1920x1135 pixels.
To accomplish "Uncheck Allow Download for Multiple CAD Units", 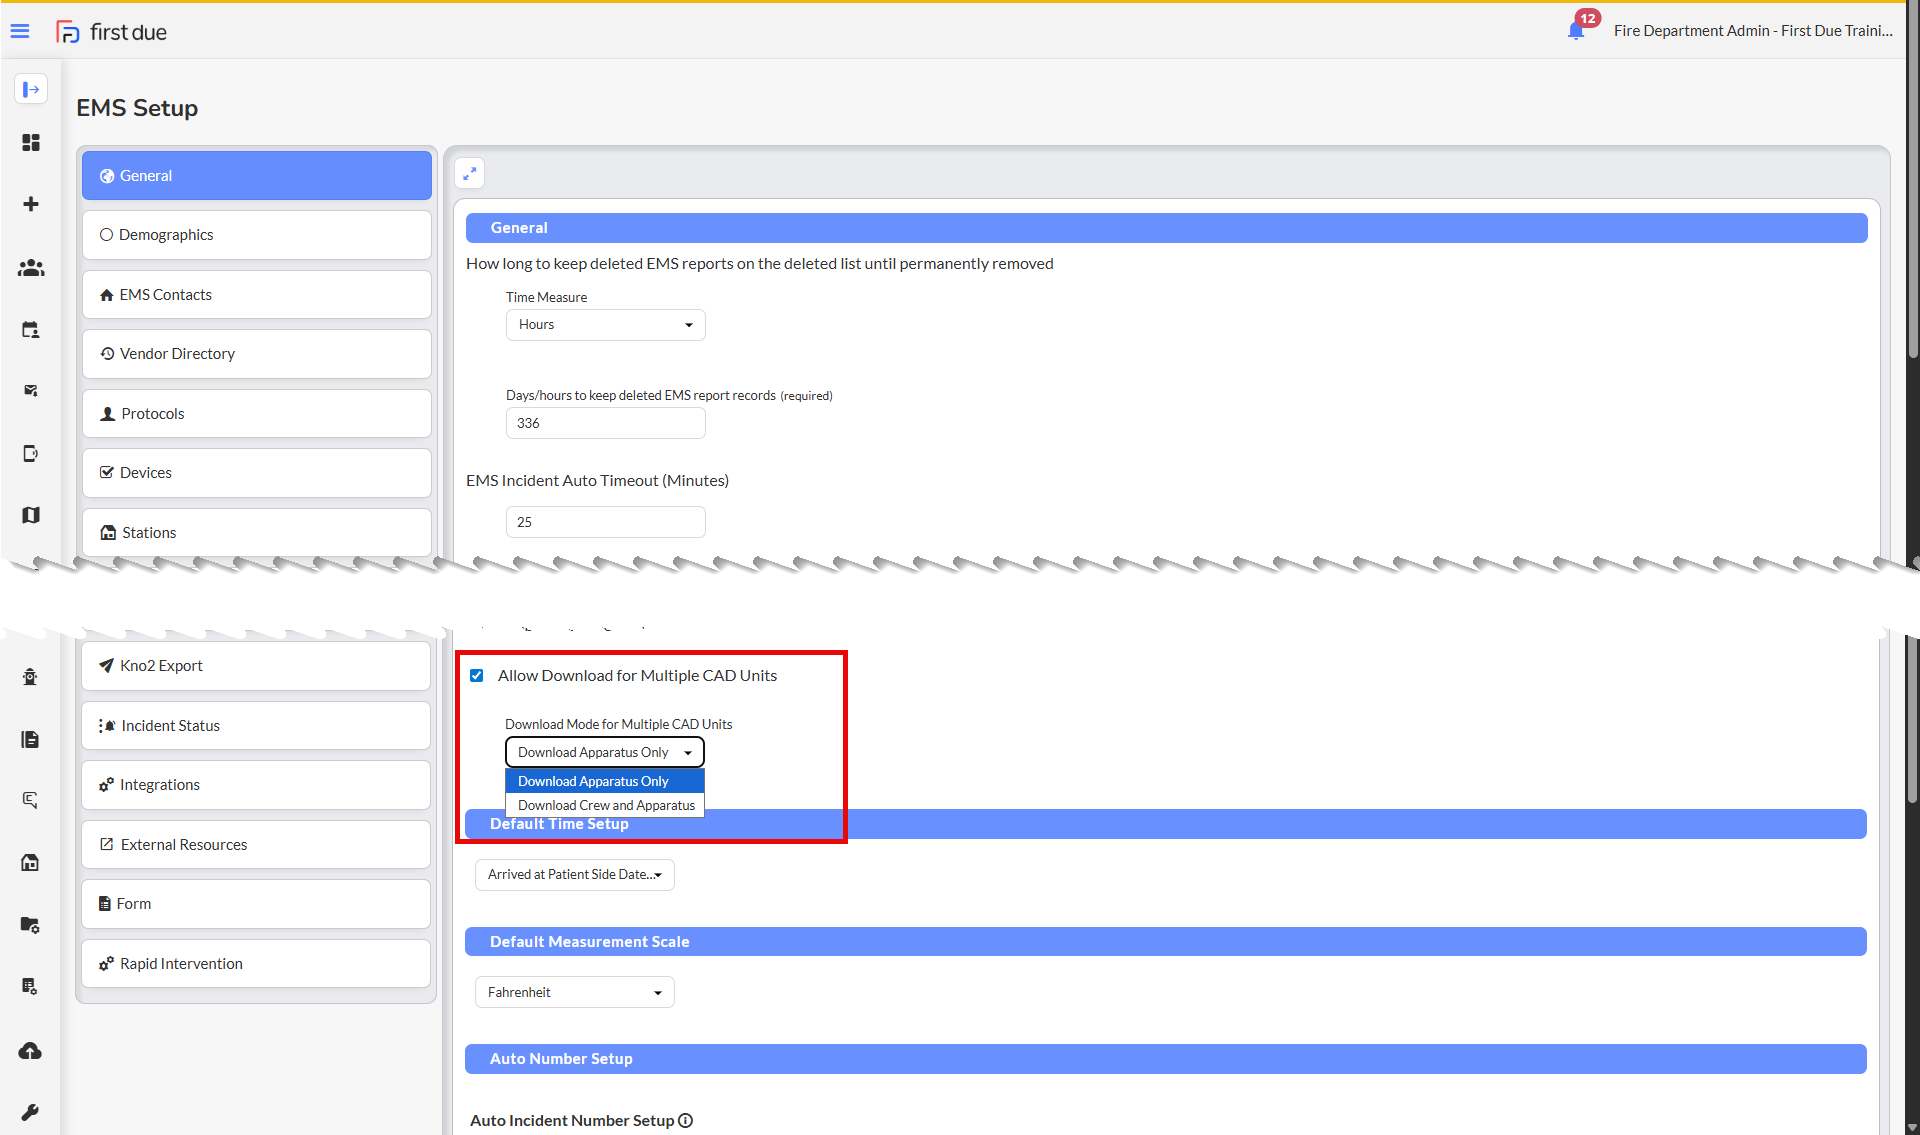I will pyautogui.click(x=477, y=676).
